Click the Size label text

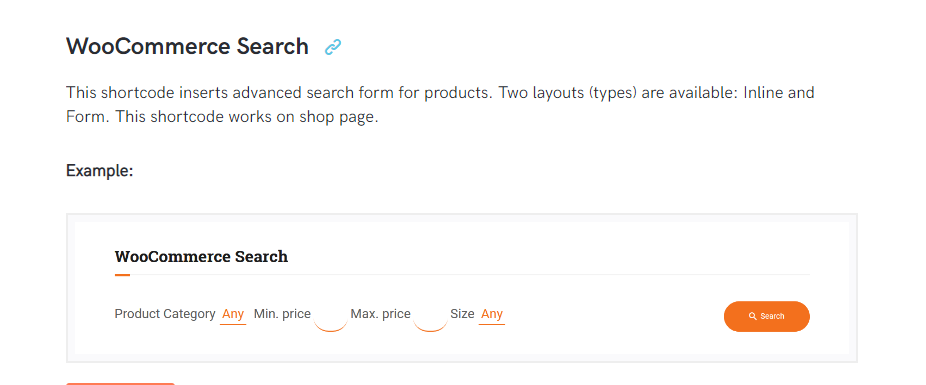(x=462, y=314)
